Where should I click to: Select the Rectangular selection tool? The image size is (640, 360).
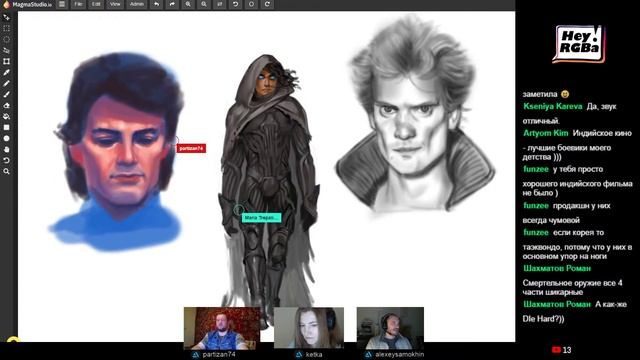pos(7,29)
